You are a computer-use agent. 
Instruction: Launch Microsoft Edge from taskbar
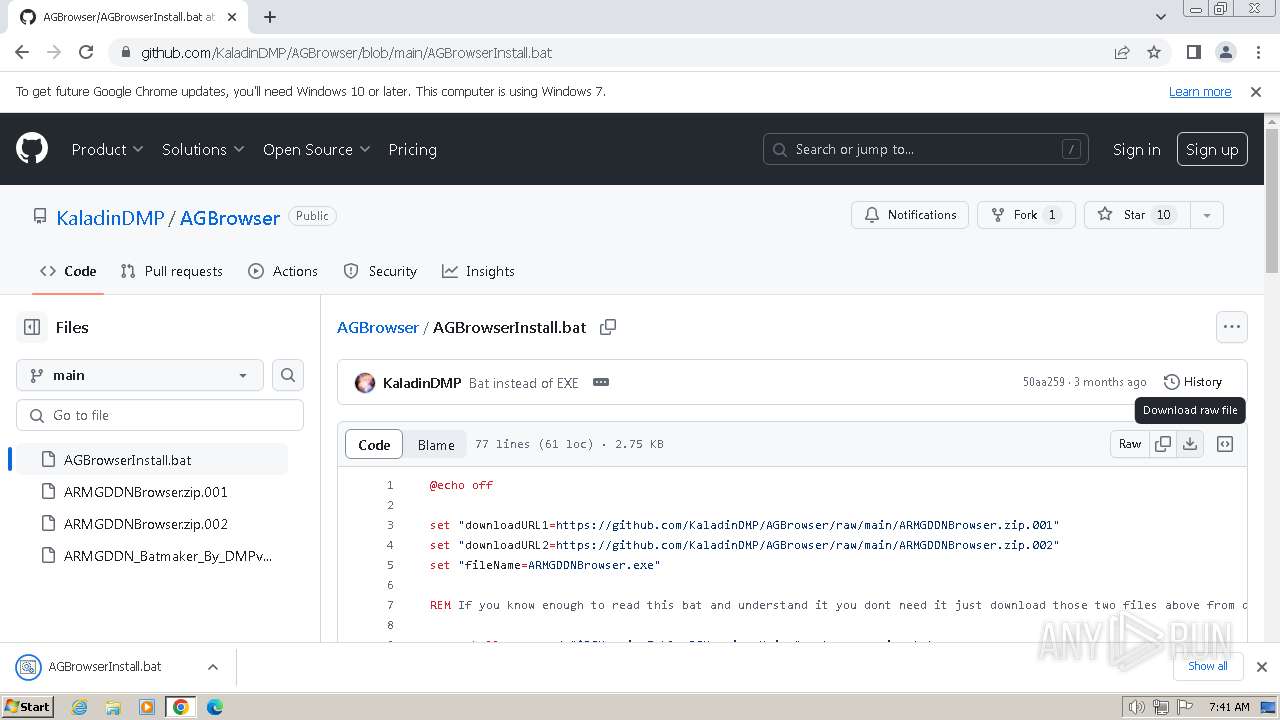coord(215,707)
